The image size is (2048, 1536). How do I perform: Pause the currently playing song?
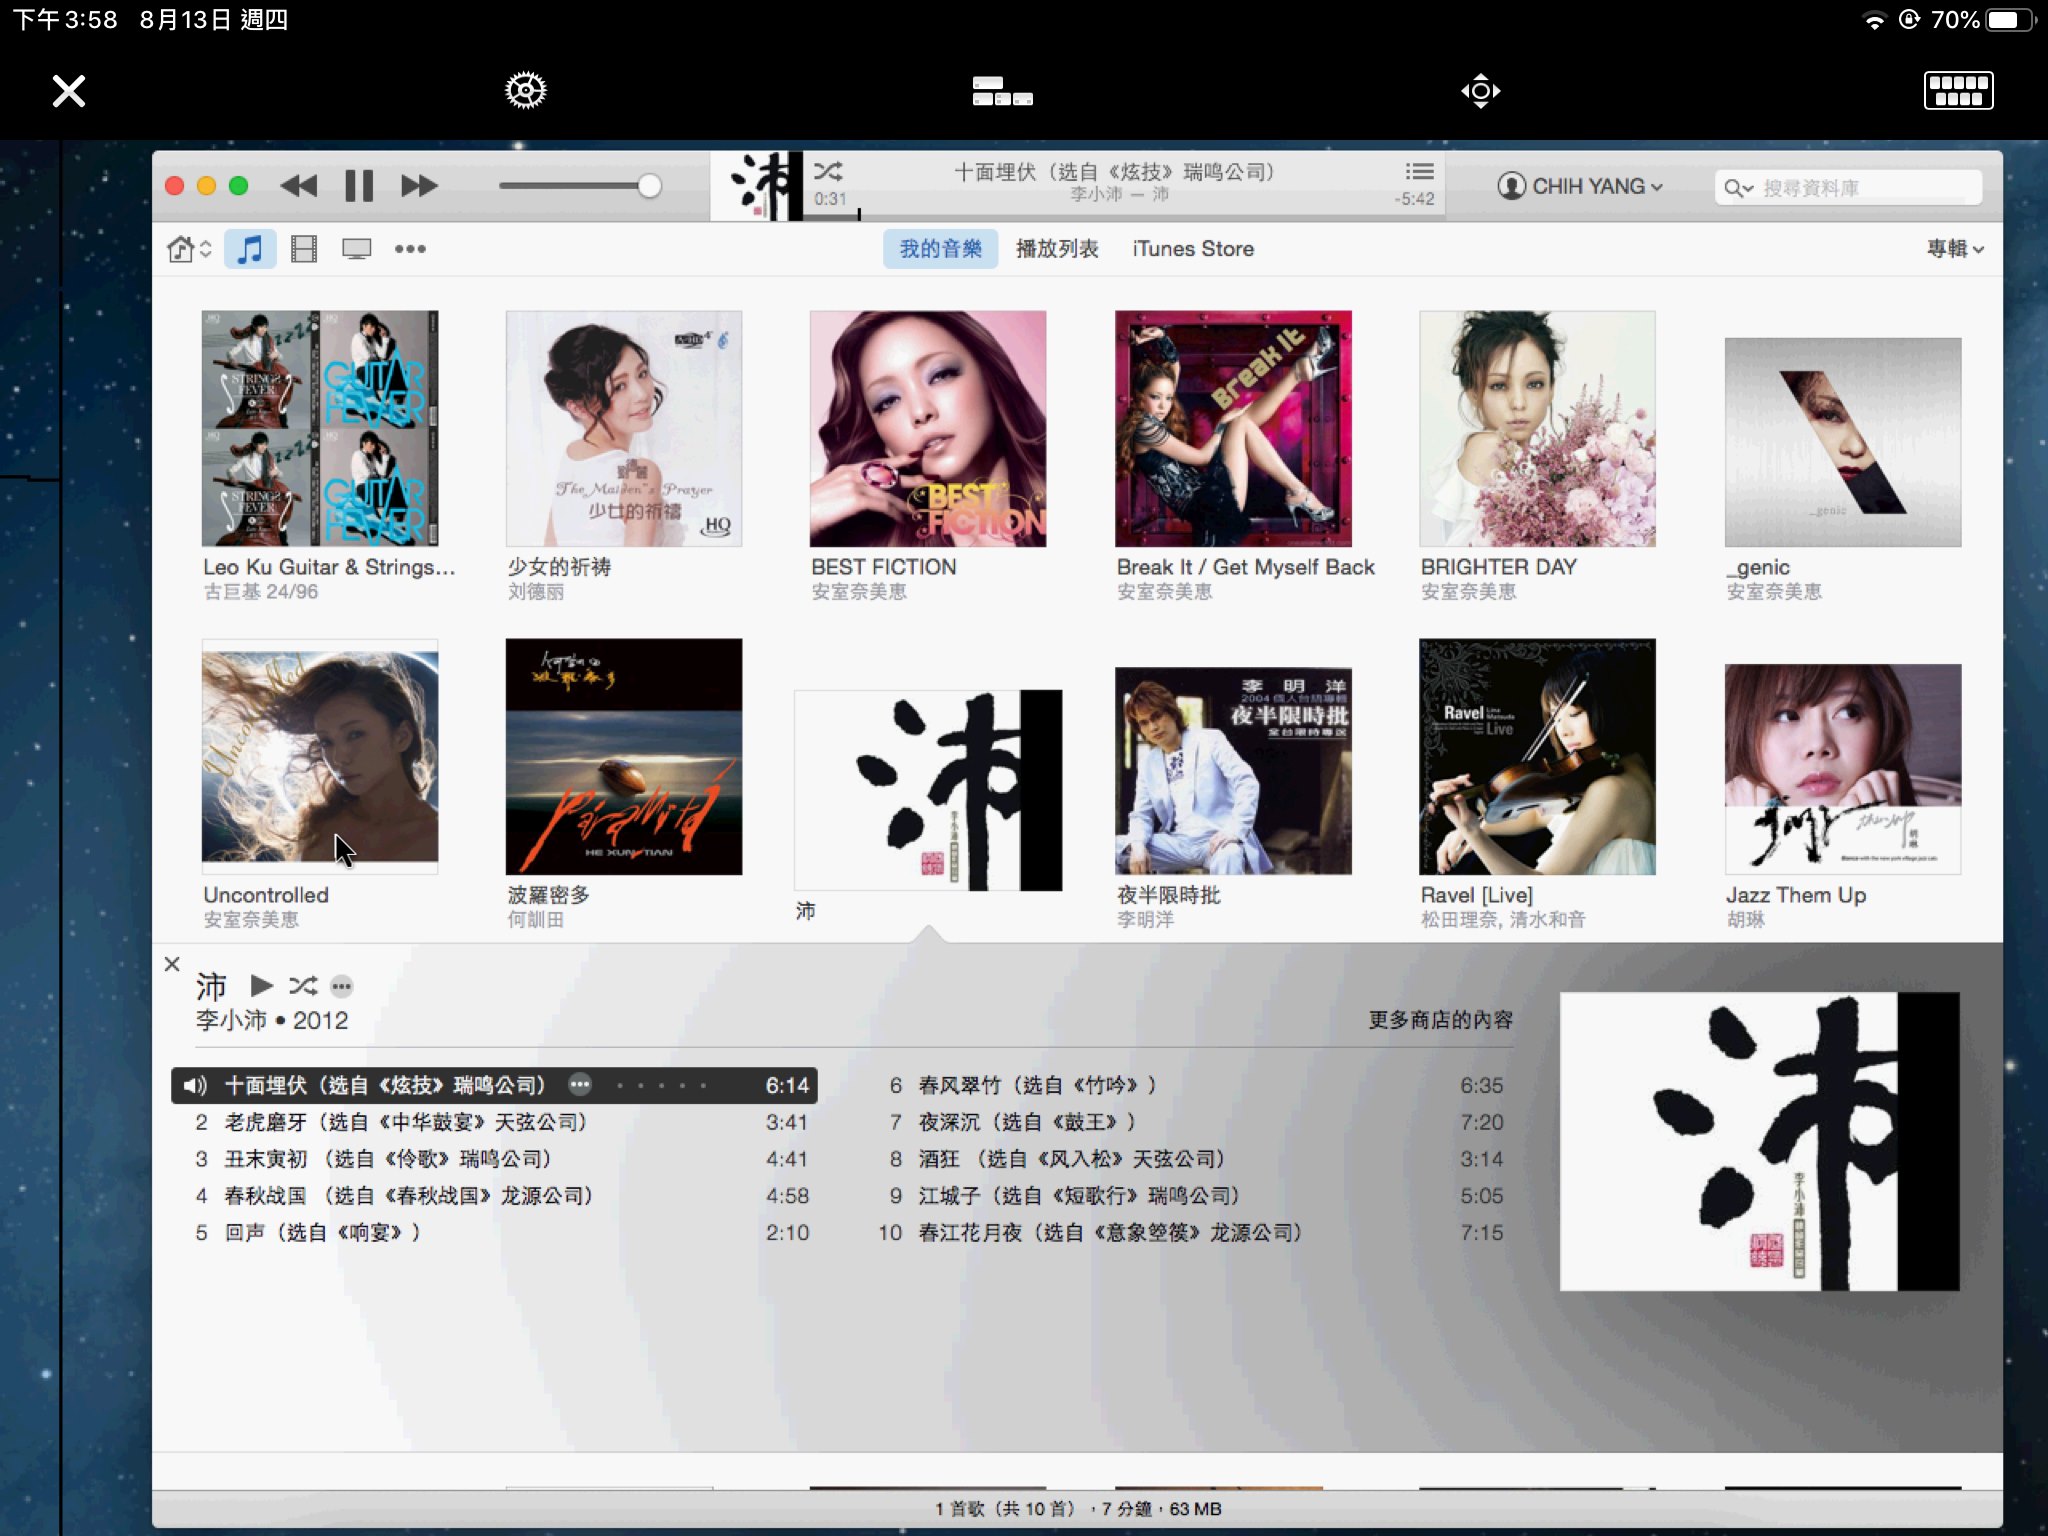tap(359, 186)
